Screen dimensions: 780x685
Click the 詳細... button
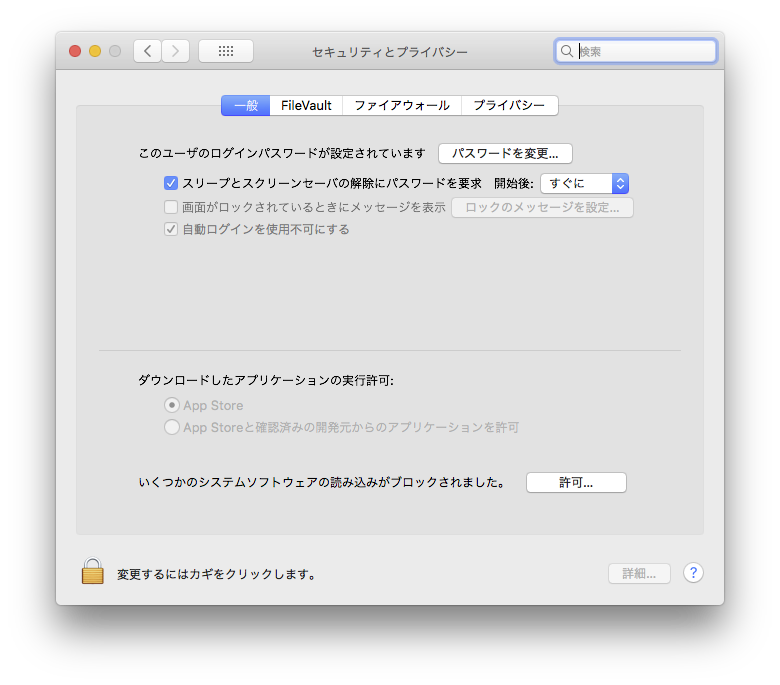[639, 574]
